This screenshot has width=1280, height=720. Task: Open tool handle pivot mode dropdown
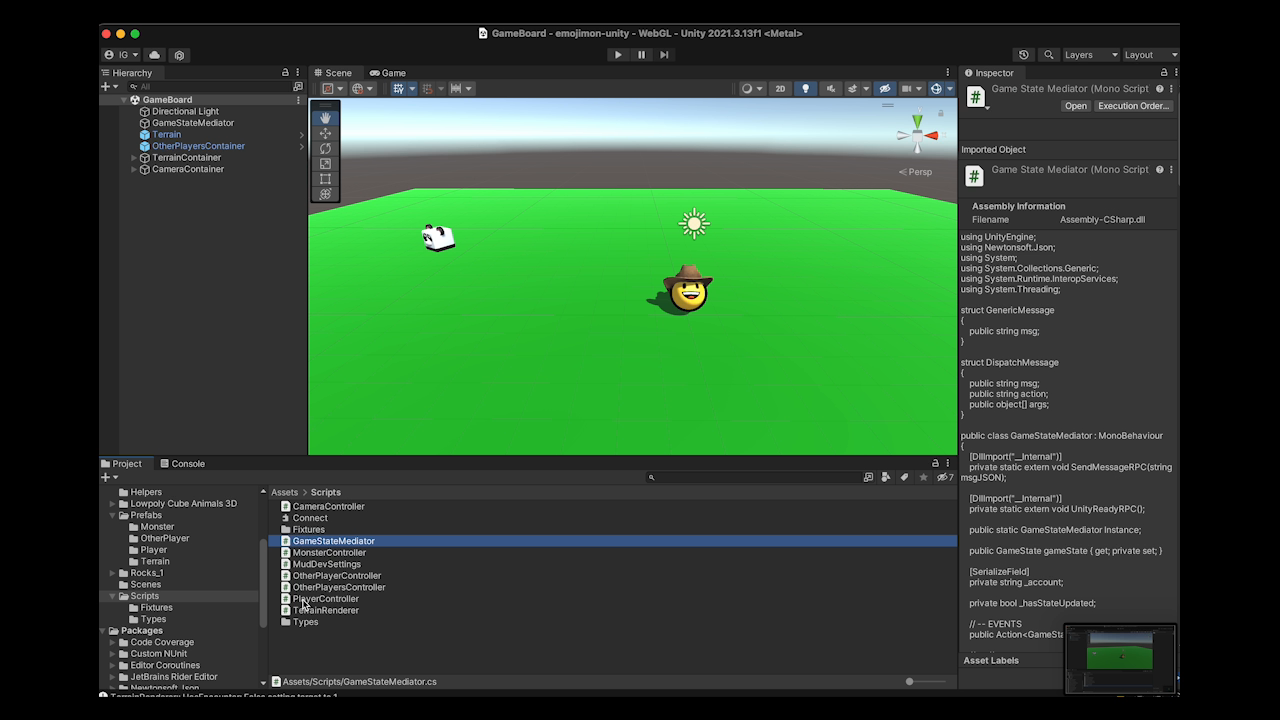331,89
